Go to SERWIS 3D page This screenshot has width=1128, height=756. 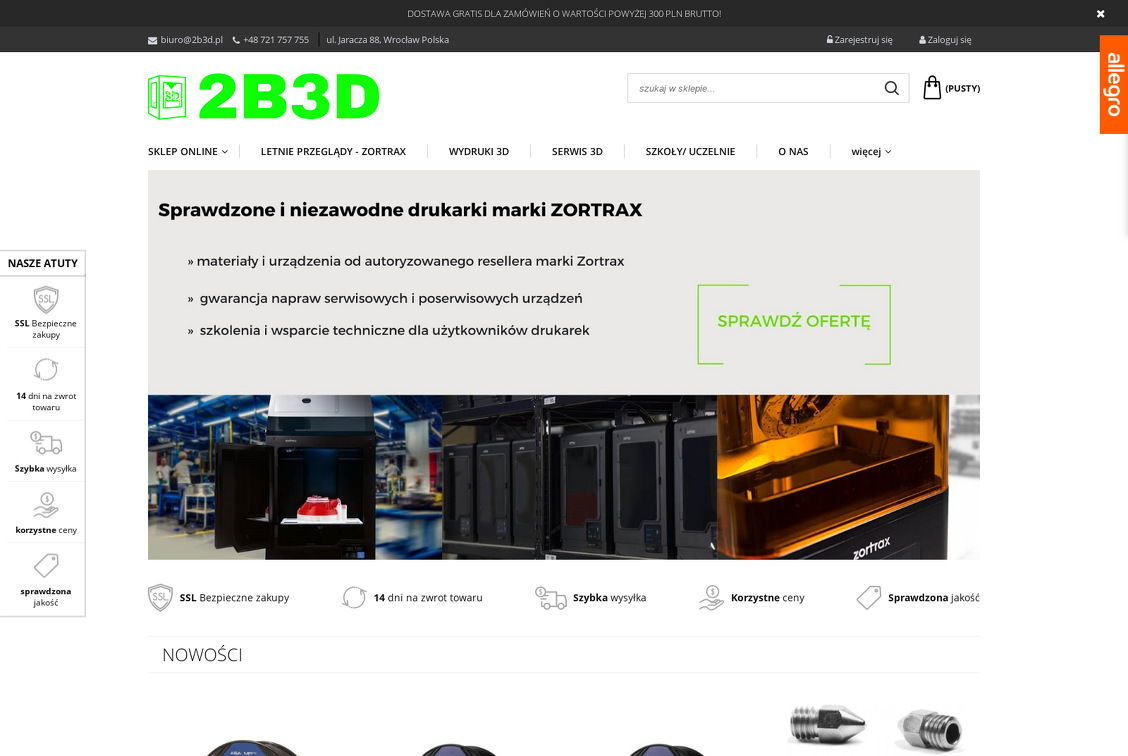pyautogui.click(x=577, y=151)
